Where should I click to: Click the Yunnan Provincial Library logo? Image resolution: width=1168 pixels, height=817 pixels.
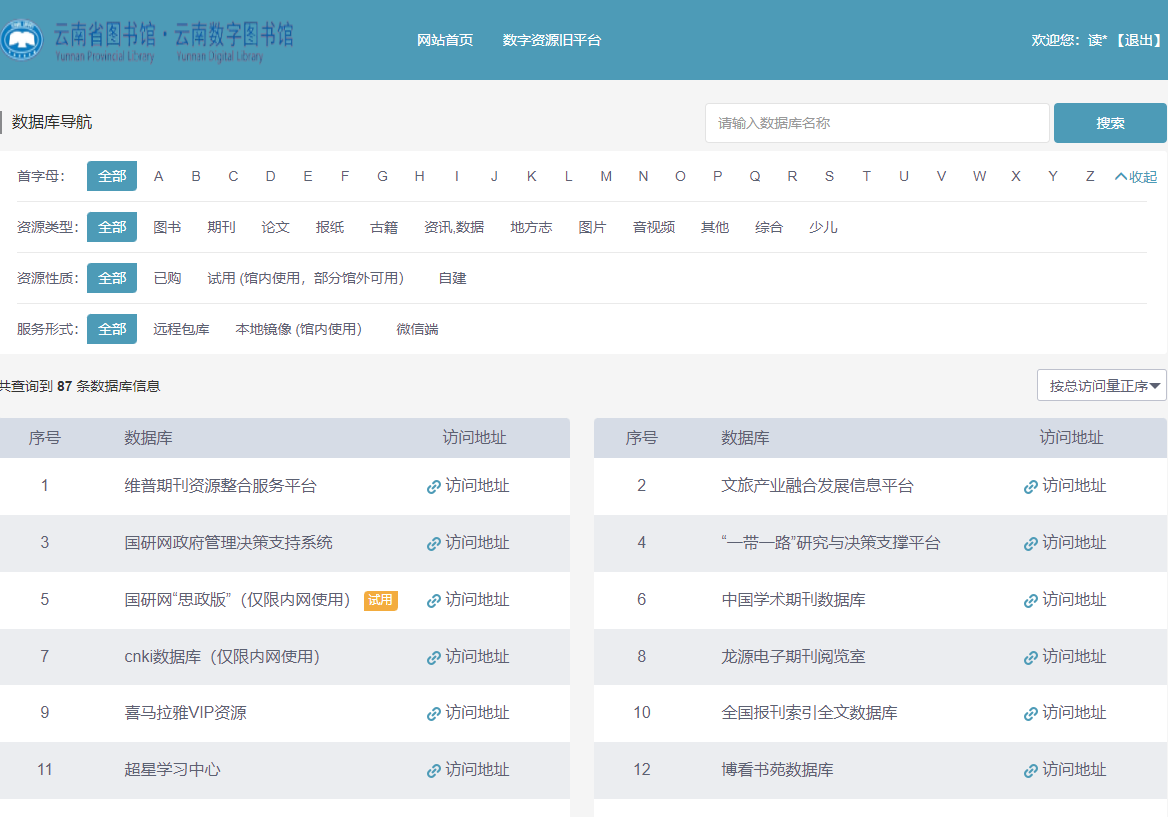148,40
